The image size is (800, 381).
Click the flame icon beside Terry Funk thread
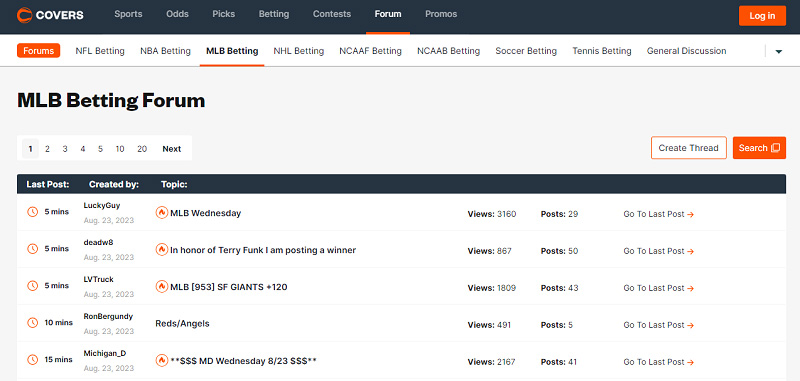coord(162,249)
